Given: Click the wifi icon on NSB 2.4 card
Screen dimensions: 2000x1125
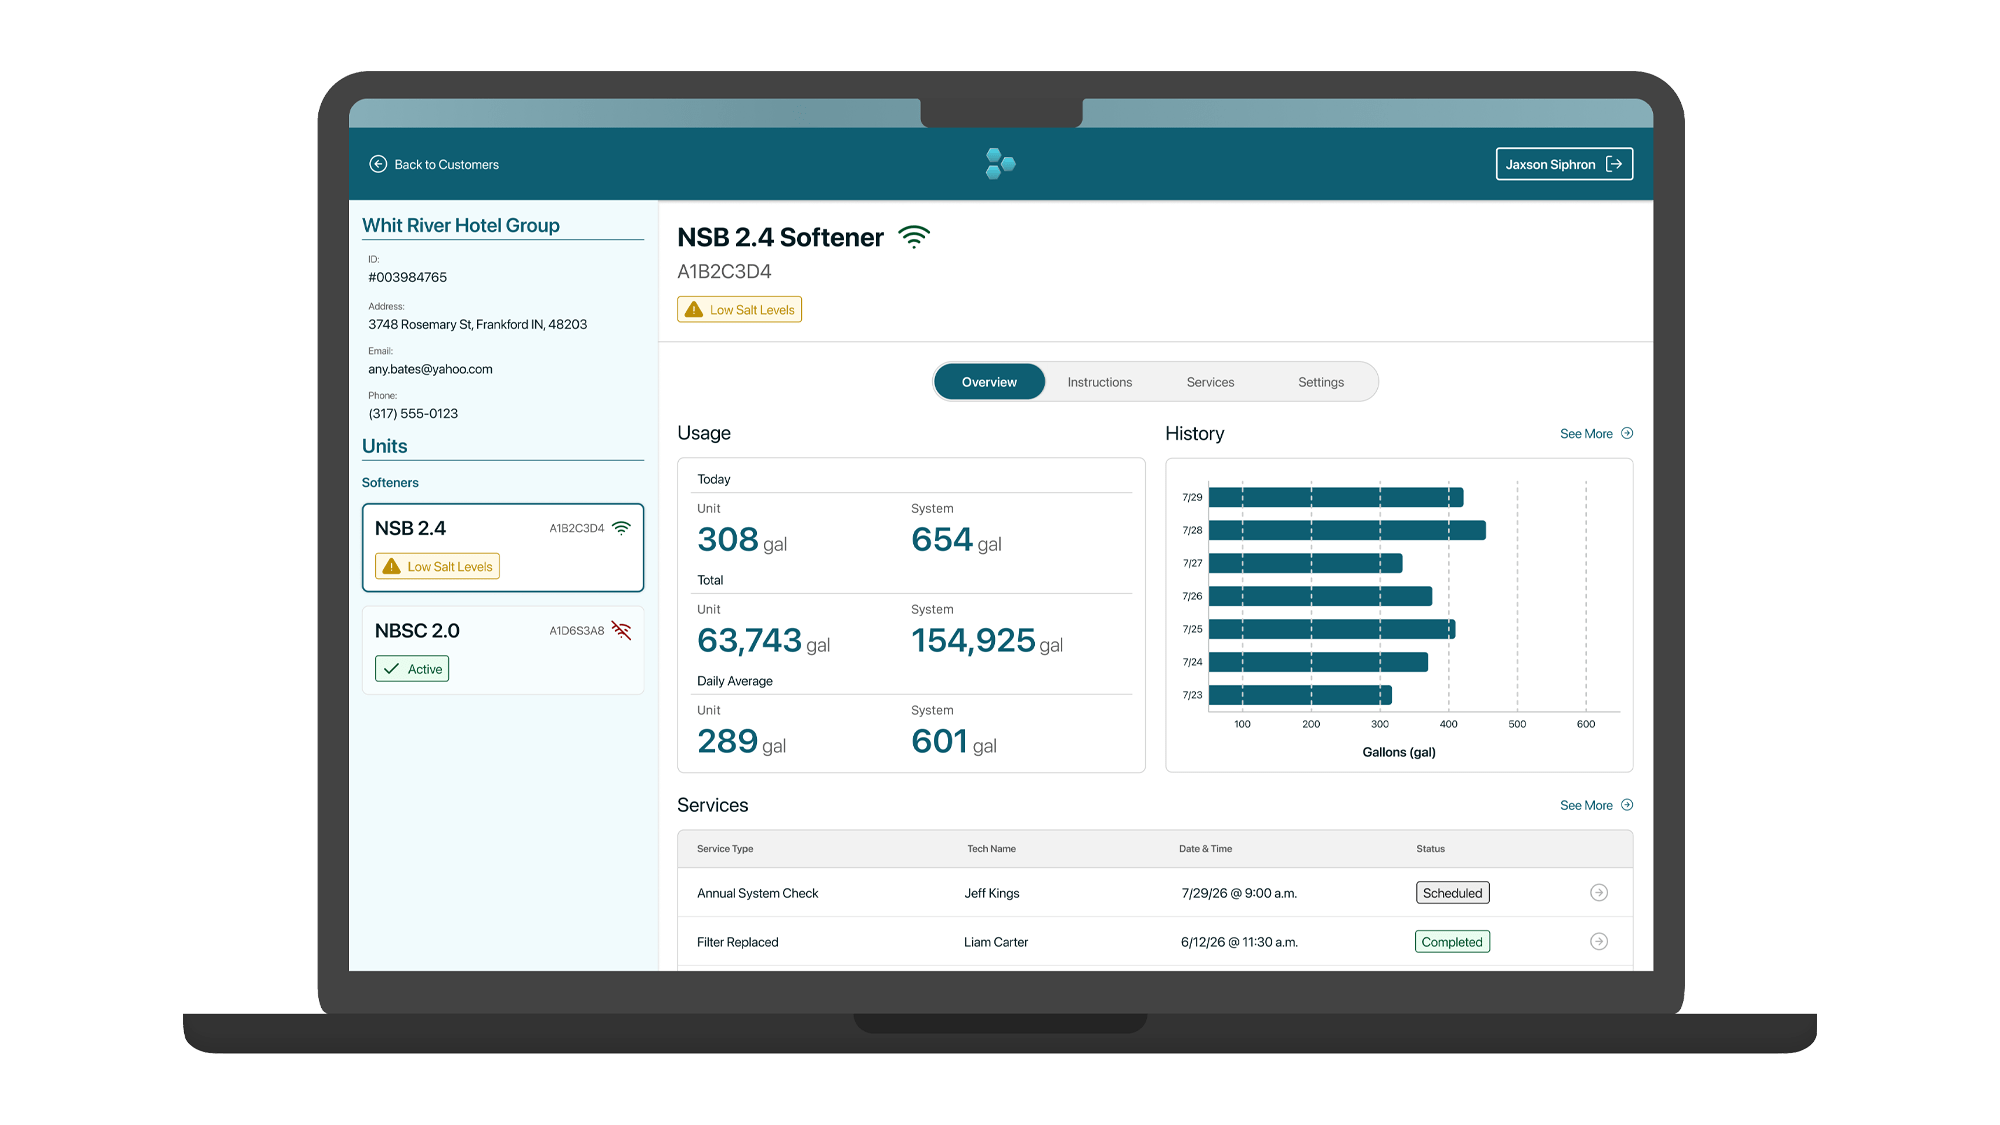Looking at the screenshot, I should tap(621, 528).
